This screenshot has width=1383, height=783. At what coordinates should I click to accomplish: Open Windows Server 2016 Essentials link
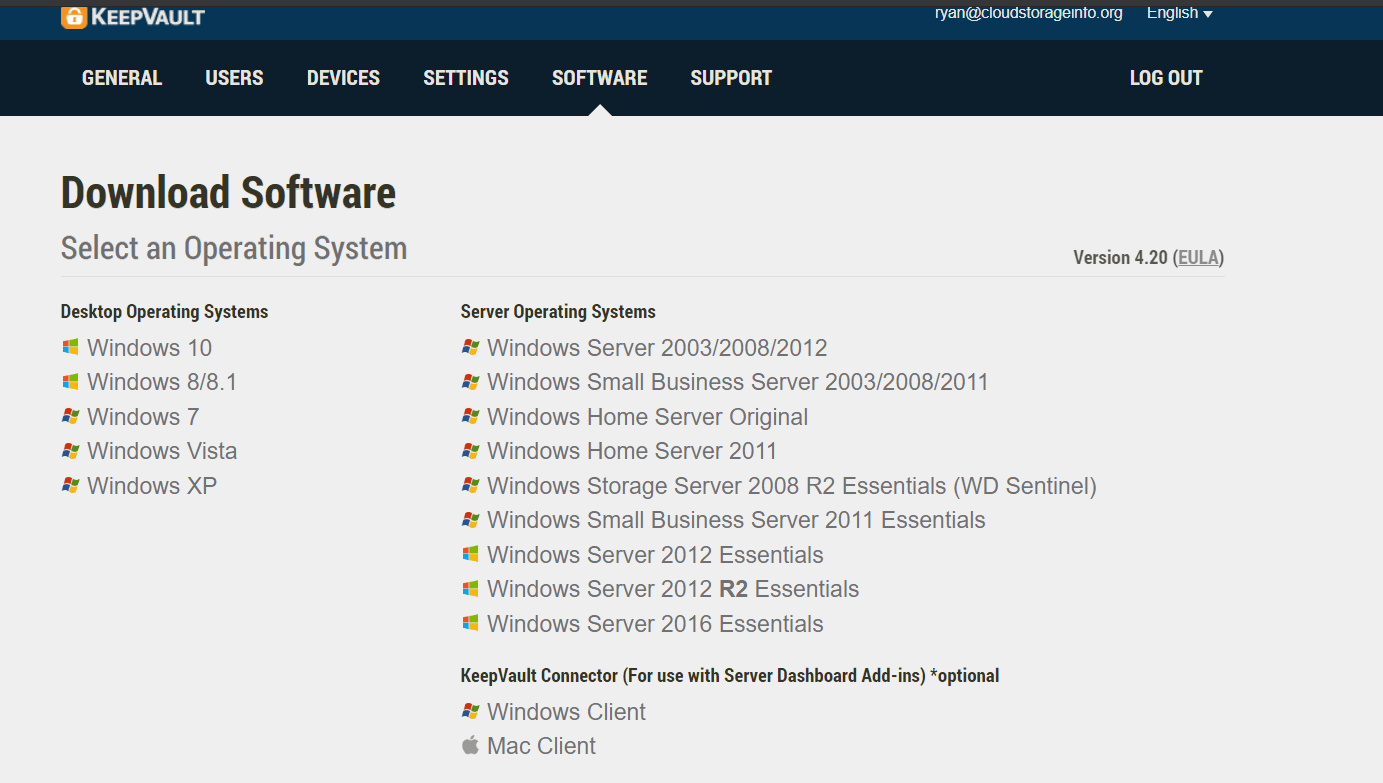[x=655, y=624]
